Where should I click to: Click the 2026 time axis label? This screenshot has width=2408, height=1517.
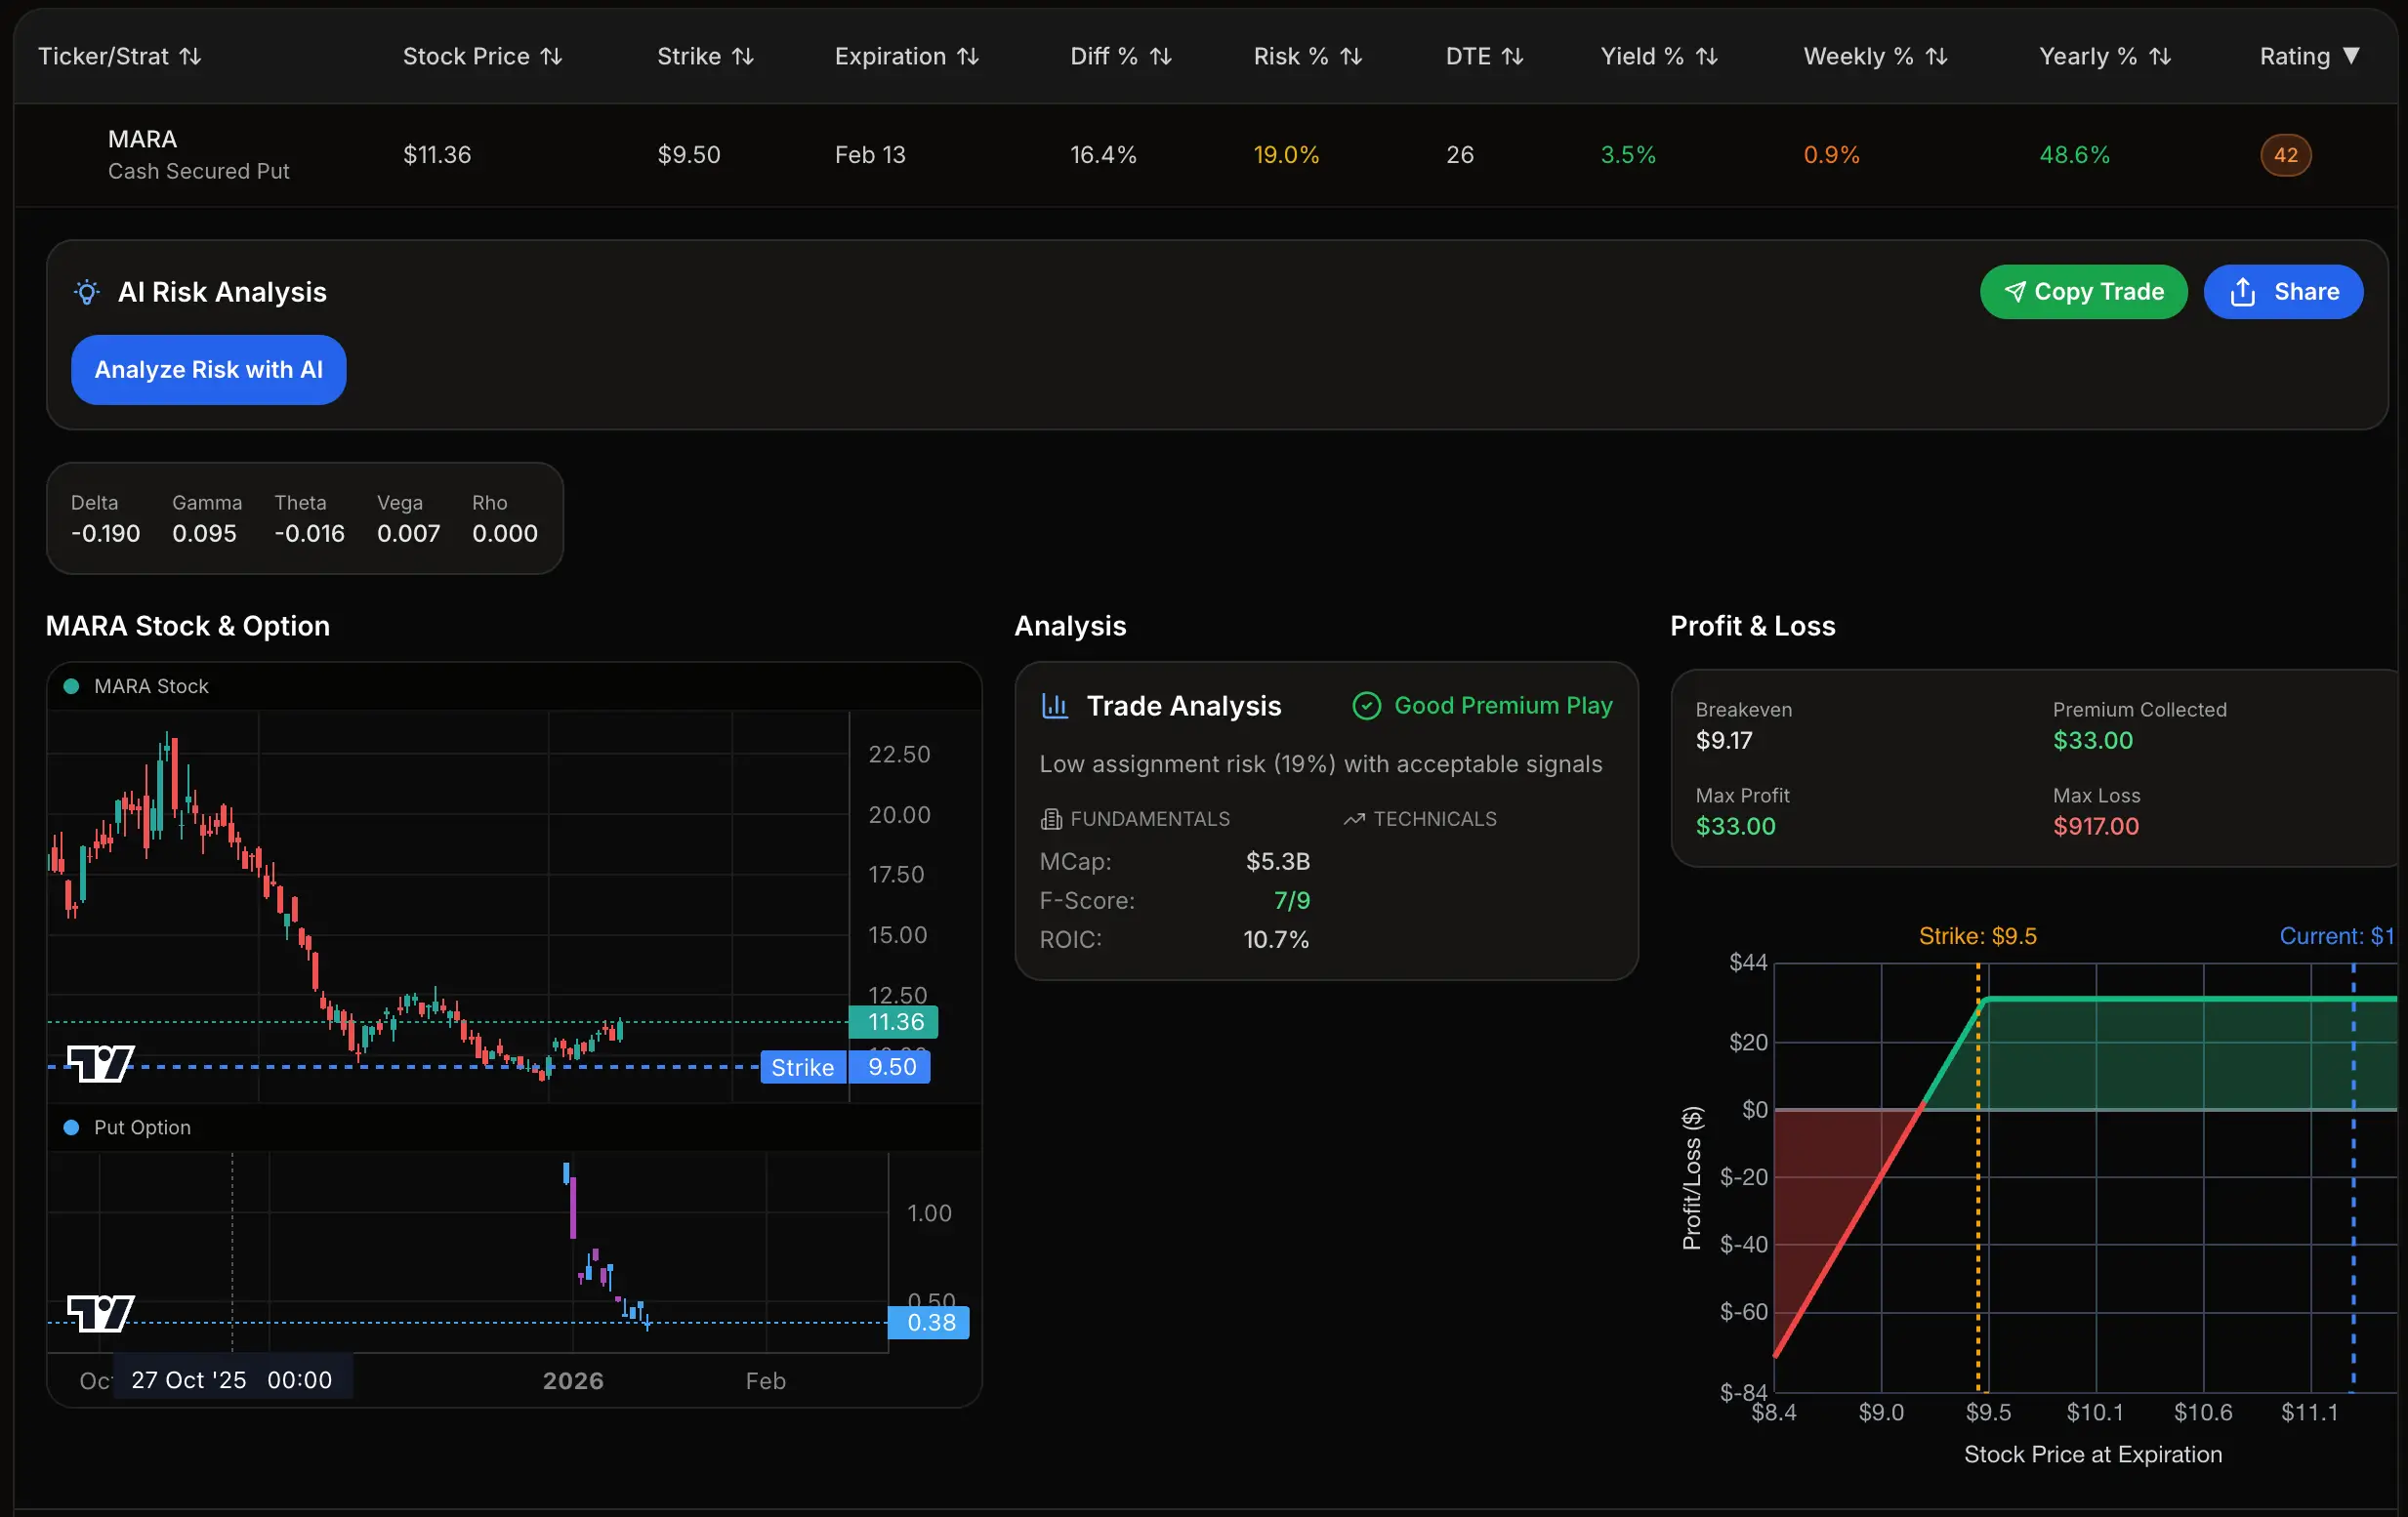click(573, 1381)
